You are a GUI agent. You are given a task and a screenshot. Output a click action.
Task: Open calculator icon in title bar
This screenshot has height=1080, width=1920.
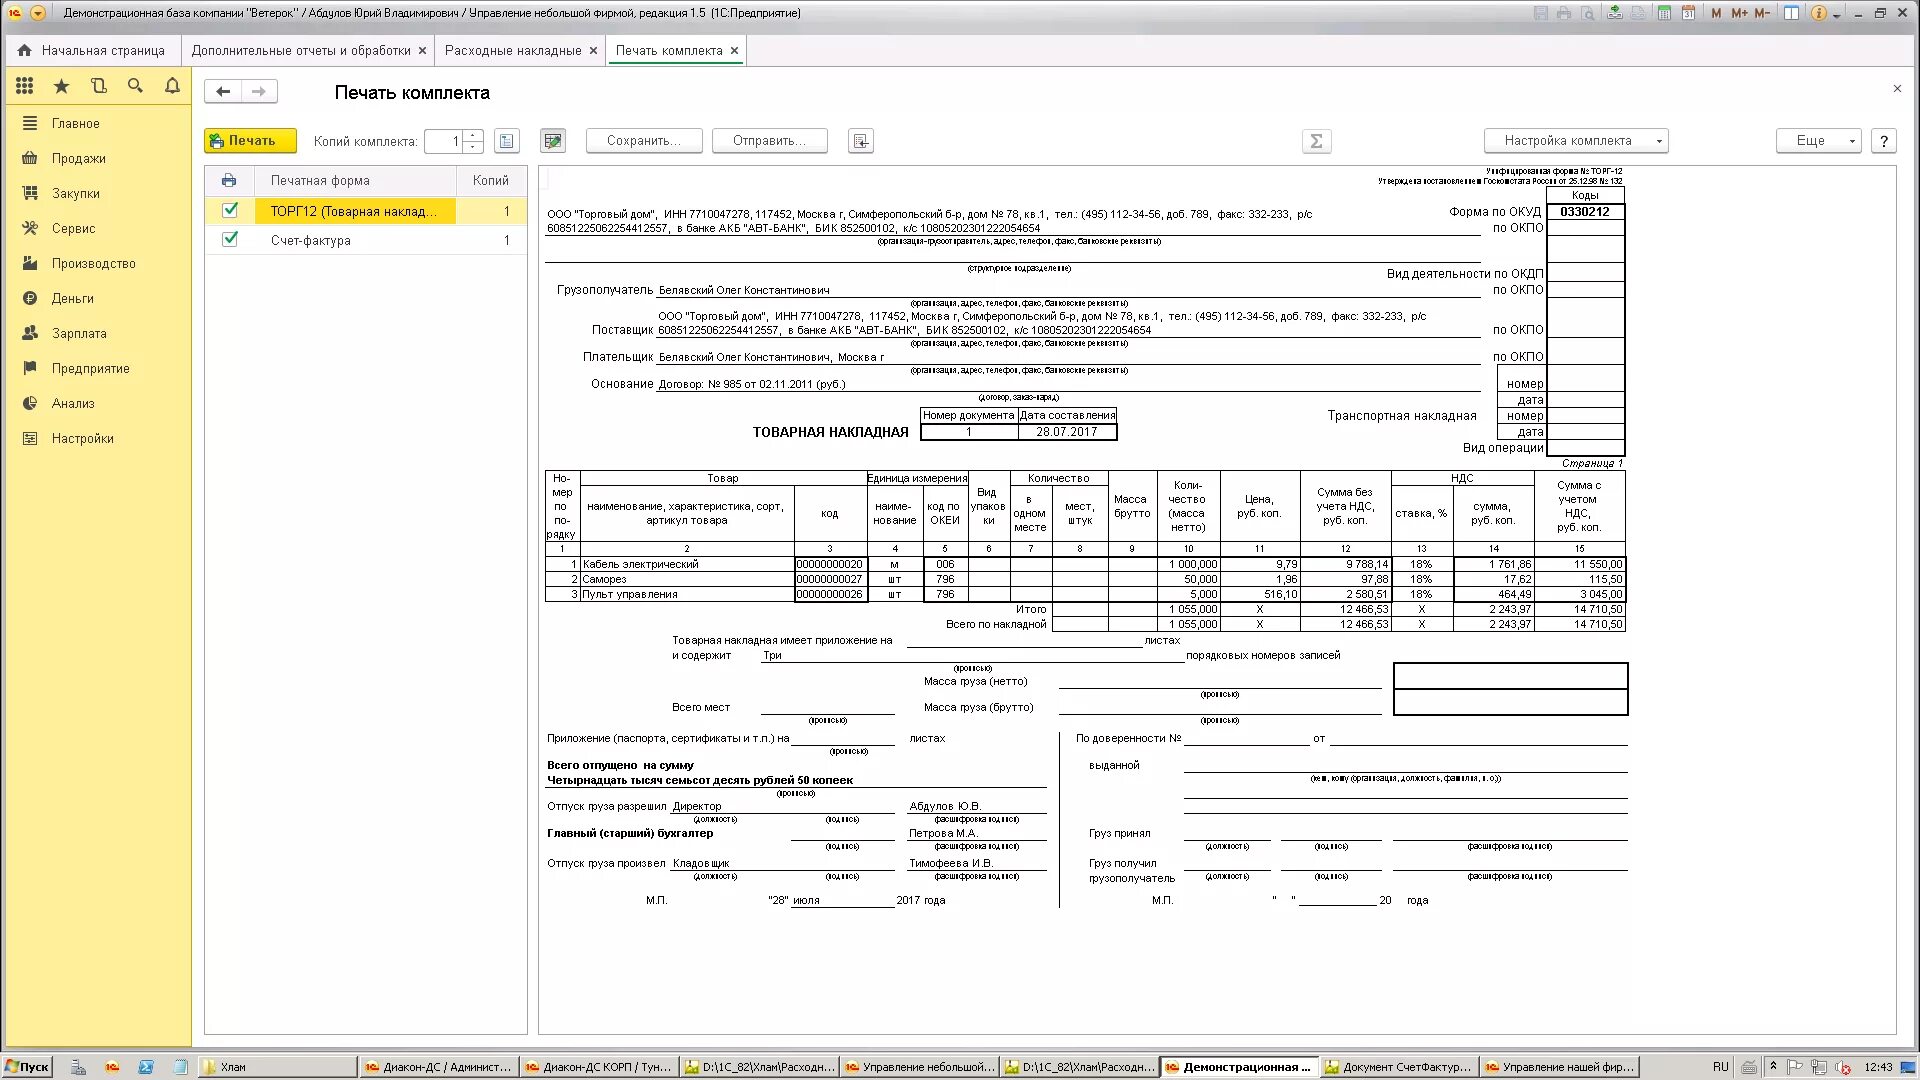tap(1664, 13)
